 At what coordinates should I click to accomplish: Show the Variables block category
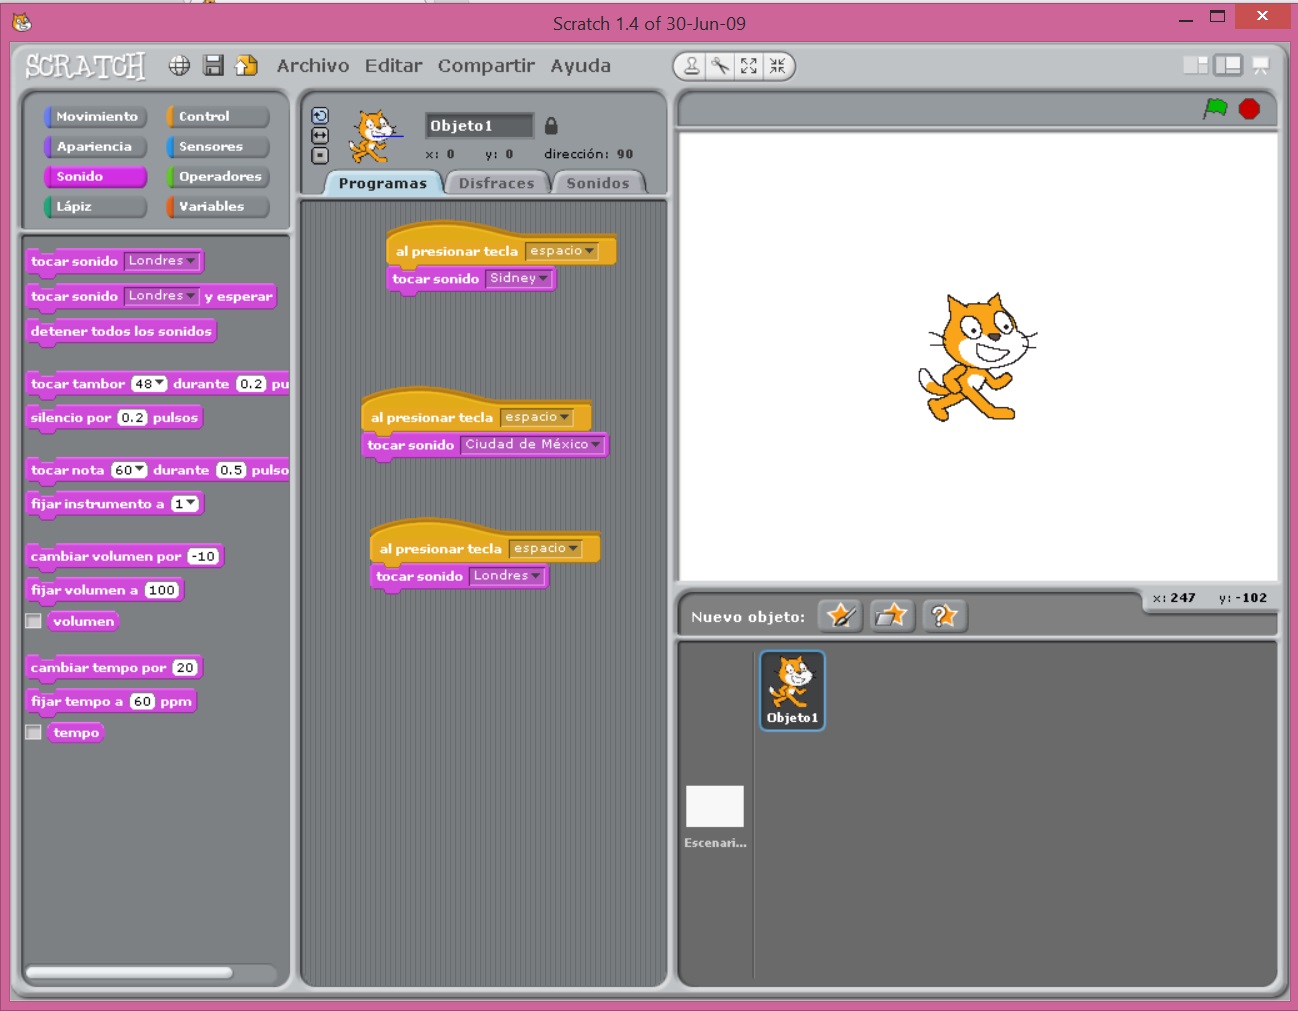[x=218, y=207]
